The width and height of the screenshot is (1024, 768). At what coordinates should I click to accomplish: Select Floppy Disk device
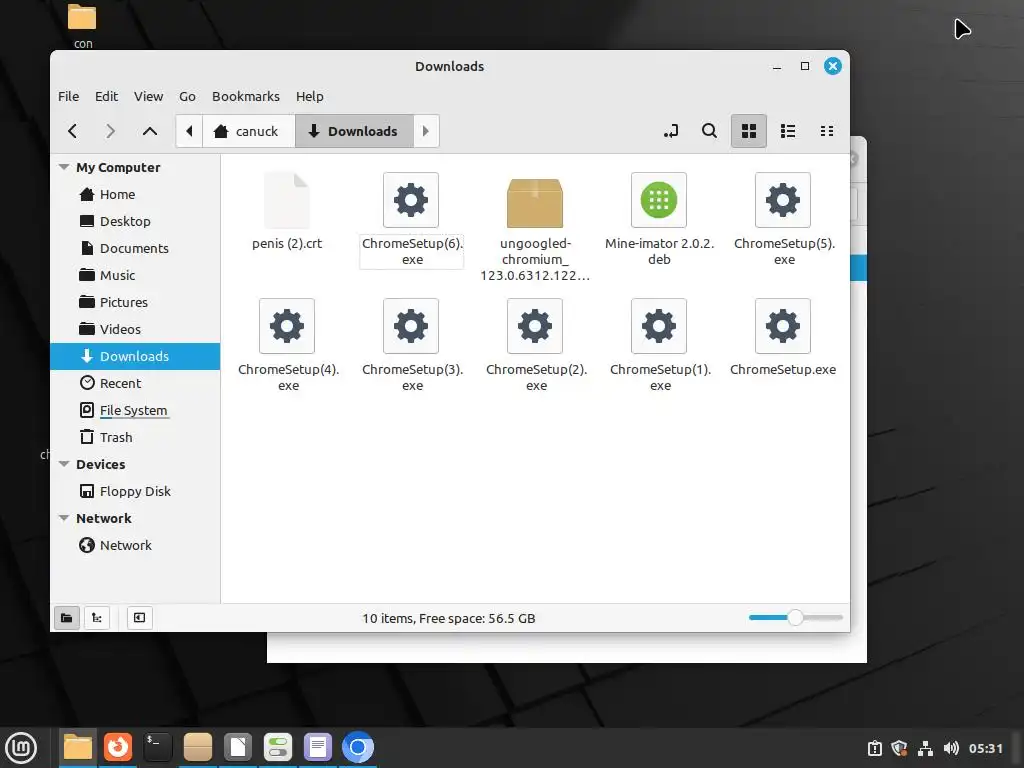135,491
